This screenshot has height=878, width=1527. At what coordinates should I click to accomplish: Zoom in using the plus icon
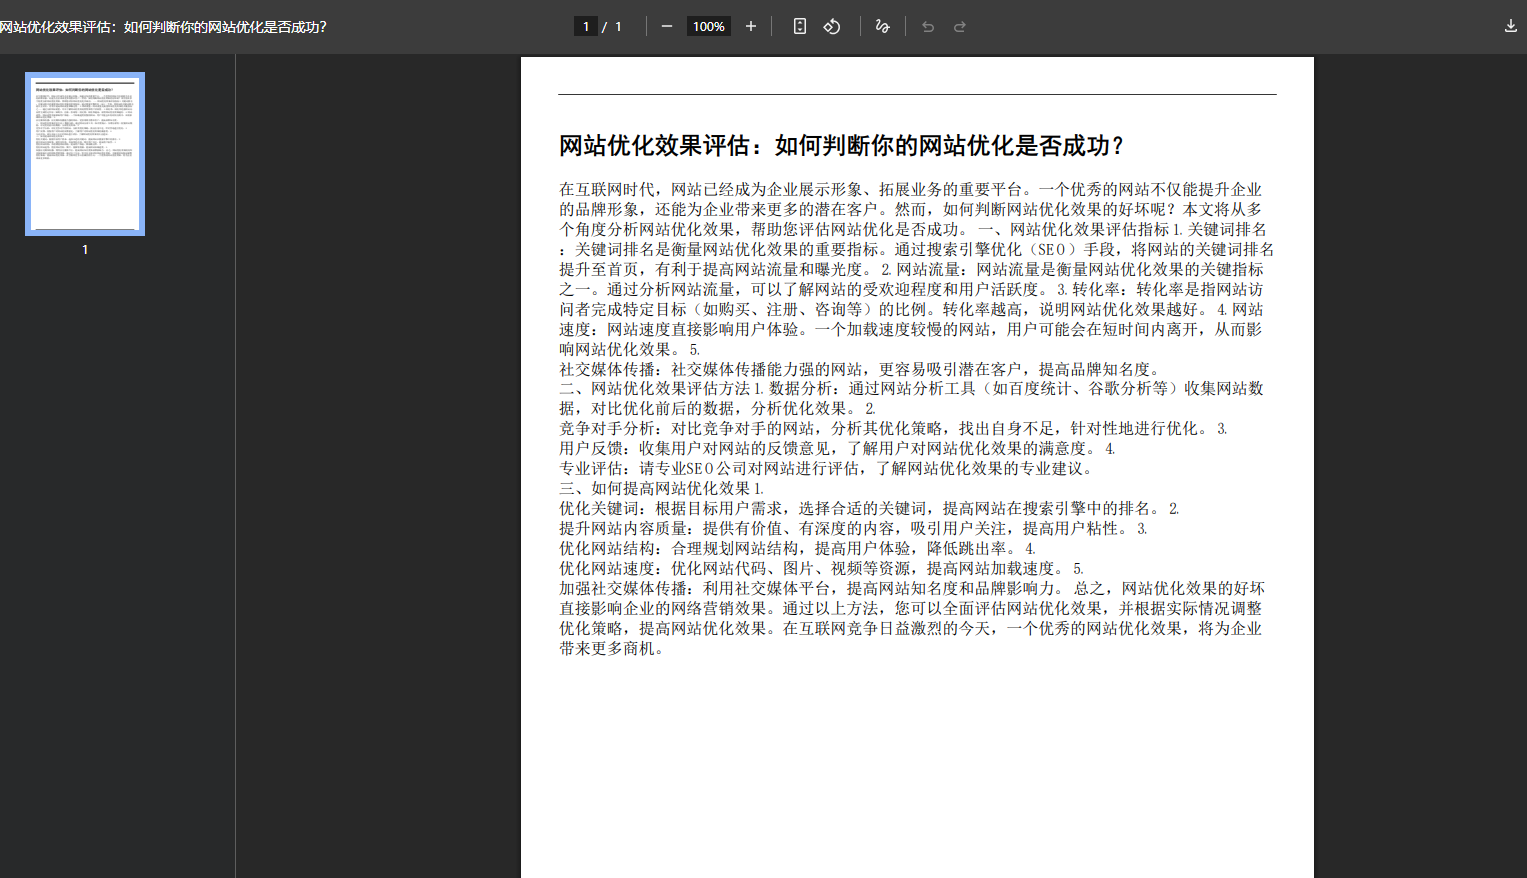[x=751, y=26]
